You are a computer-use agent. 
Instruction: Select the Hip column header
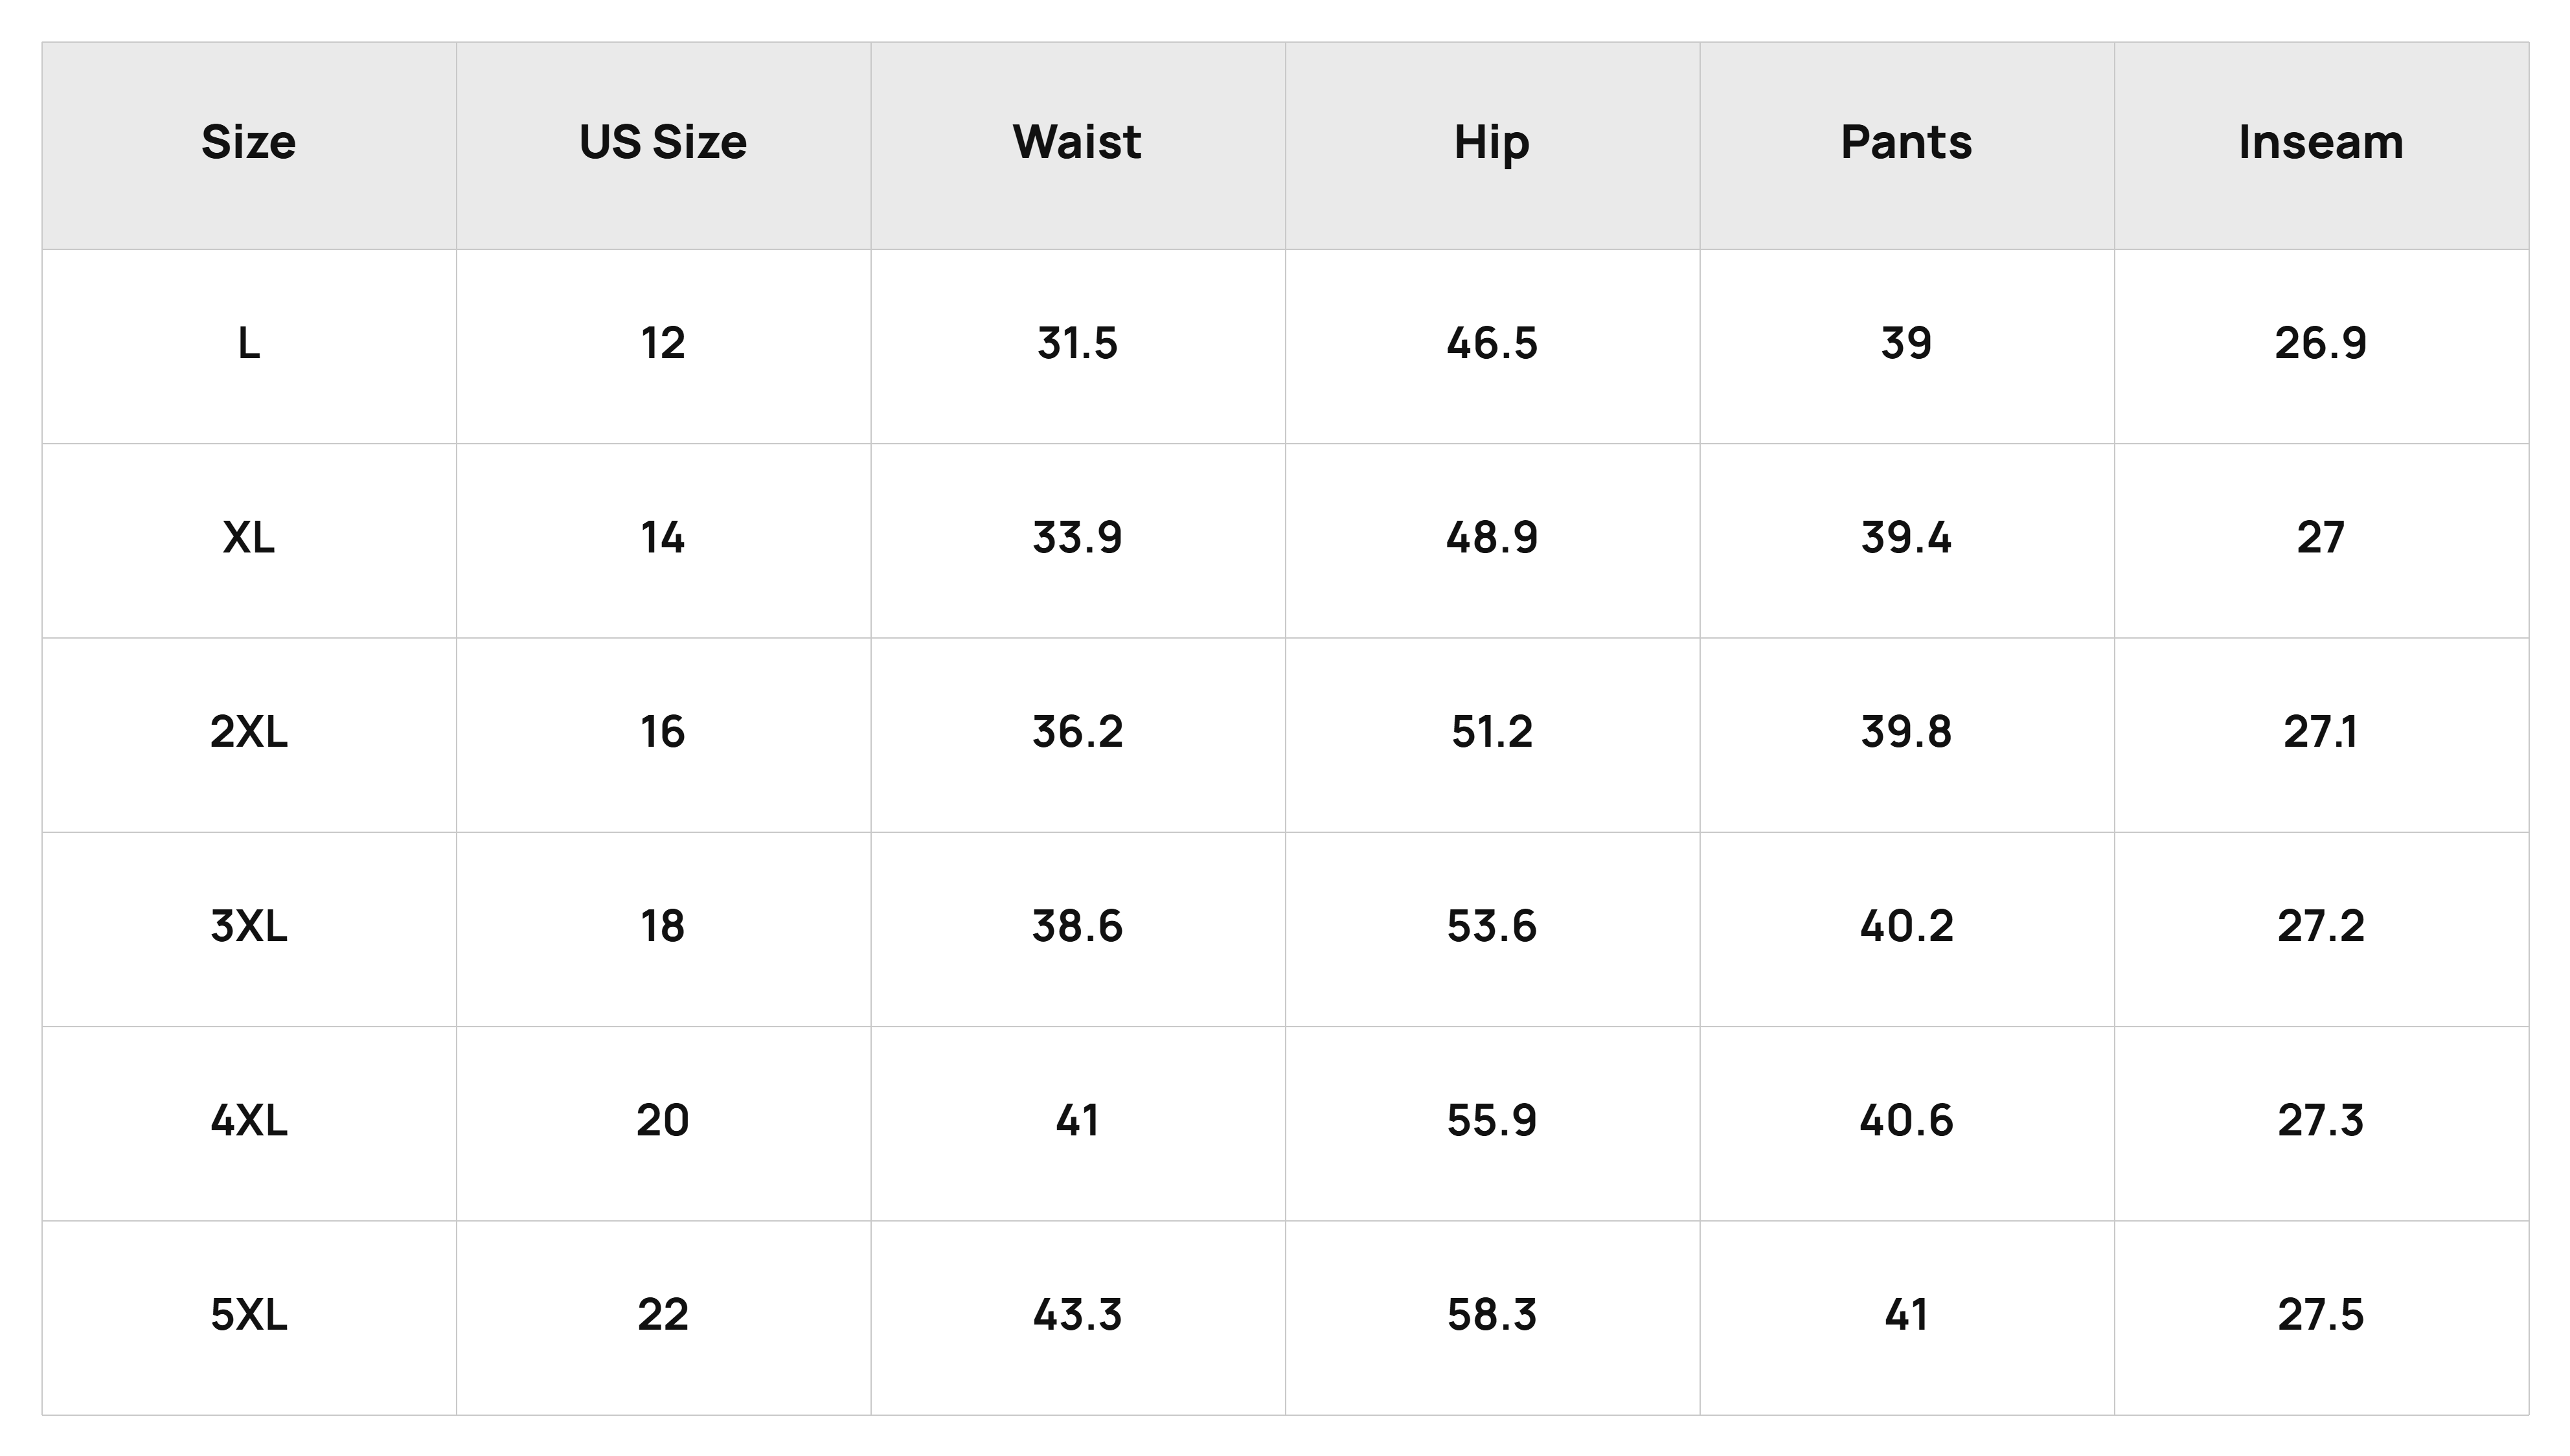point(1492,144)
